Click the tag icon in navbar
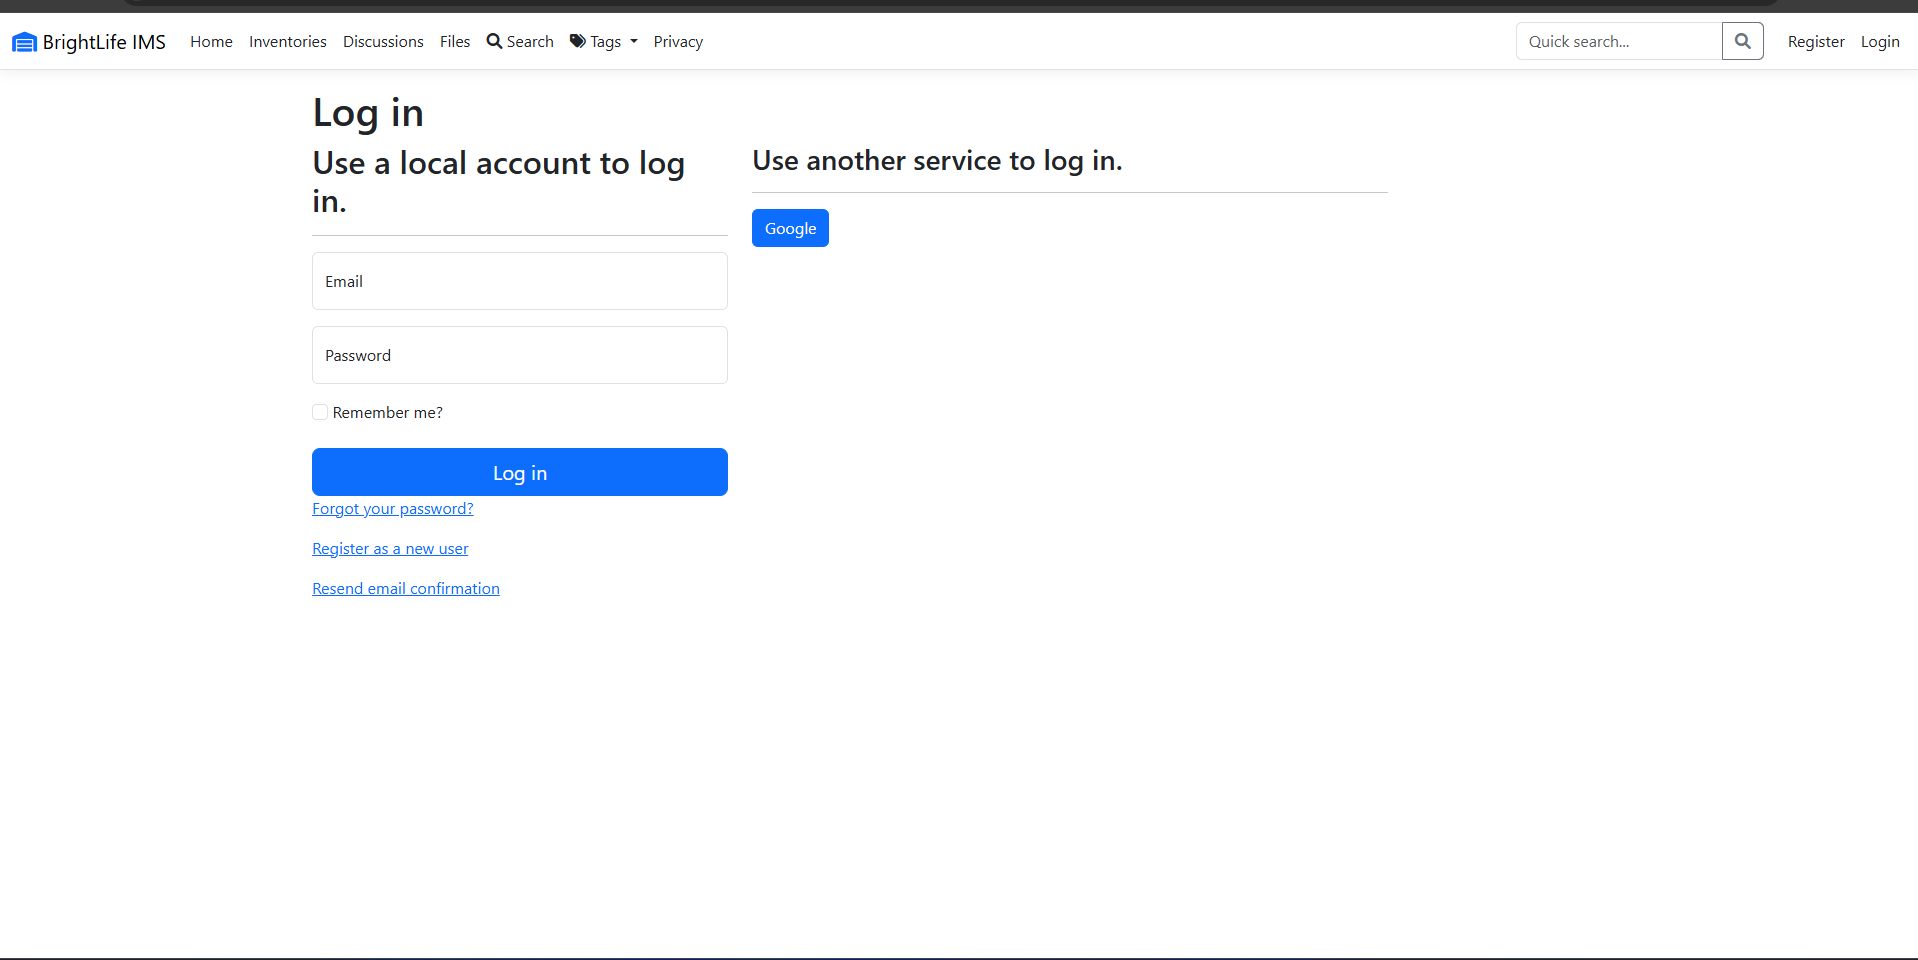This screenshot has width=1918, height=960. pyautogui.click(x=578, y=41)
